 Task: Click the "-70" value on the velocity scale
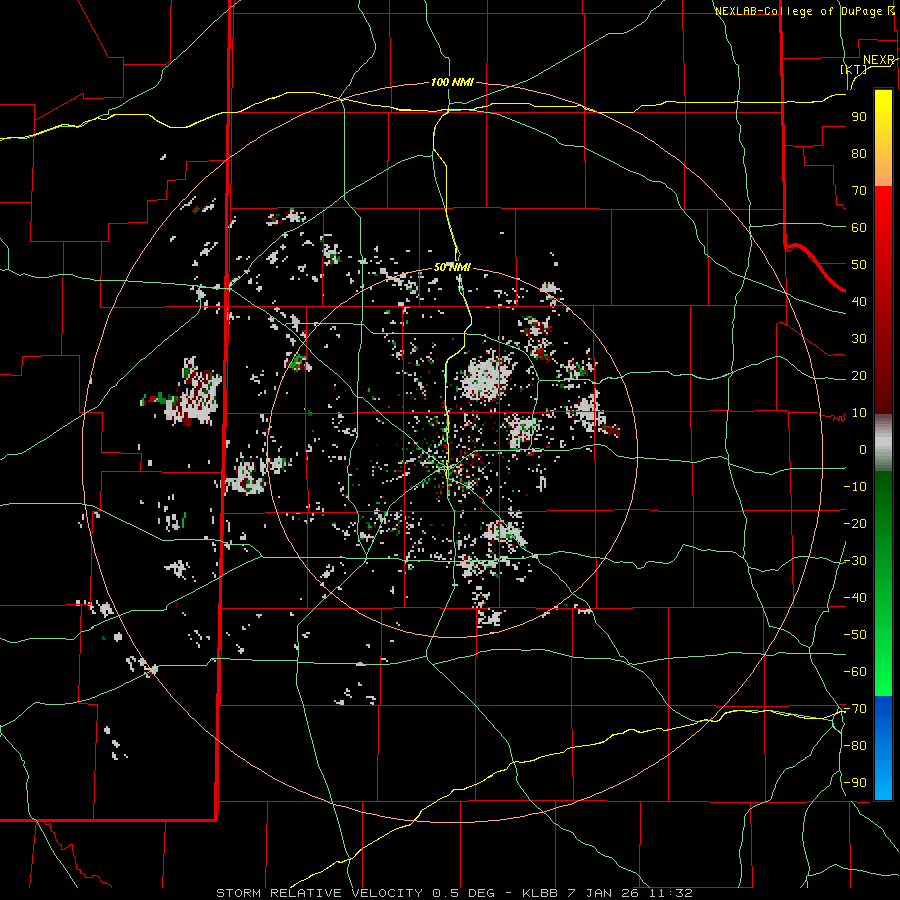855,709
